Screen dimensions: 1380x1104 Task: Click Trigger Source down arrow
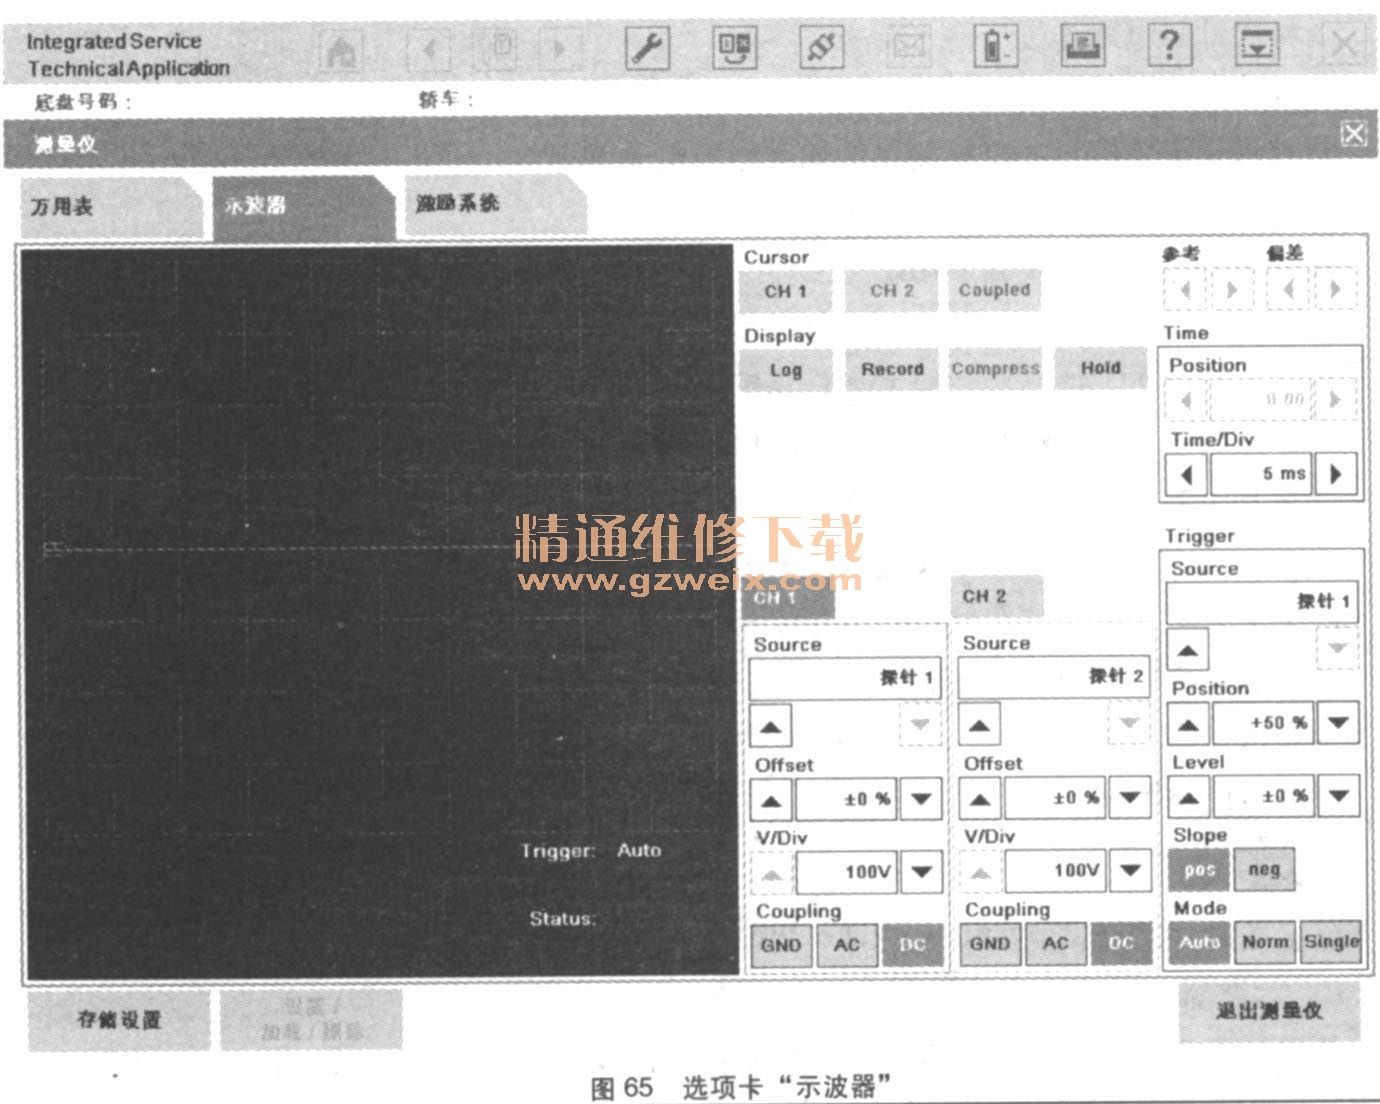point(1337,649)
